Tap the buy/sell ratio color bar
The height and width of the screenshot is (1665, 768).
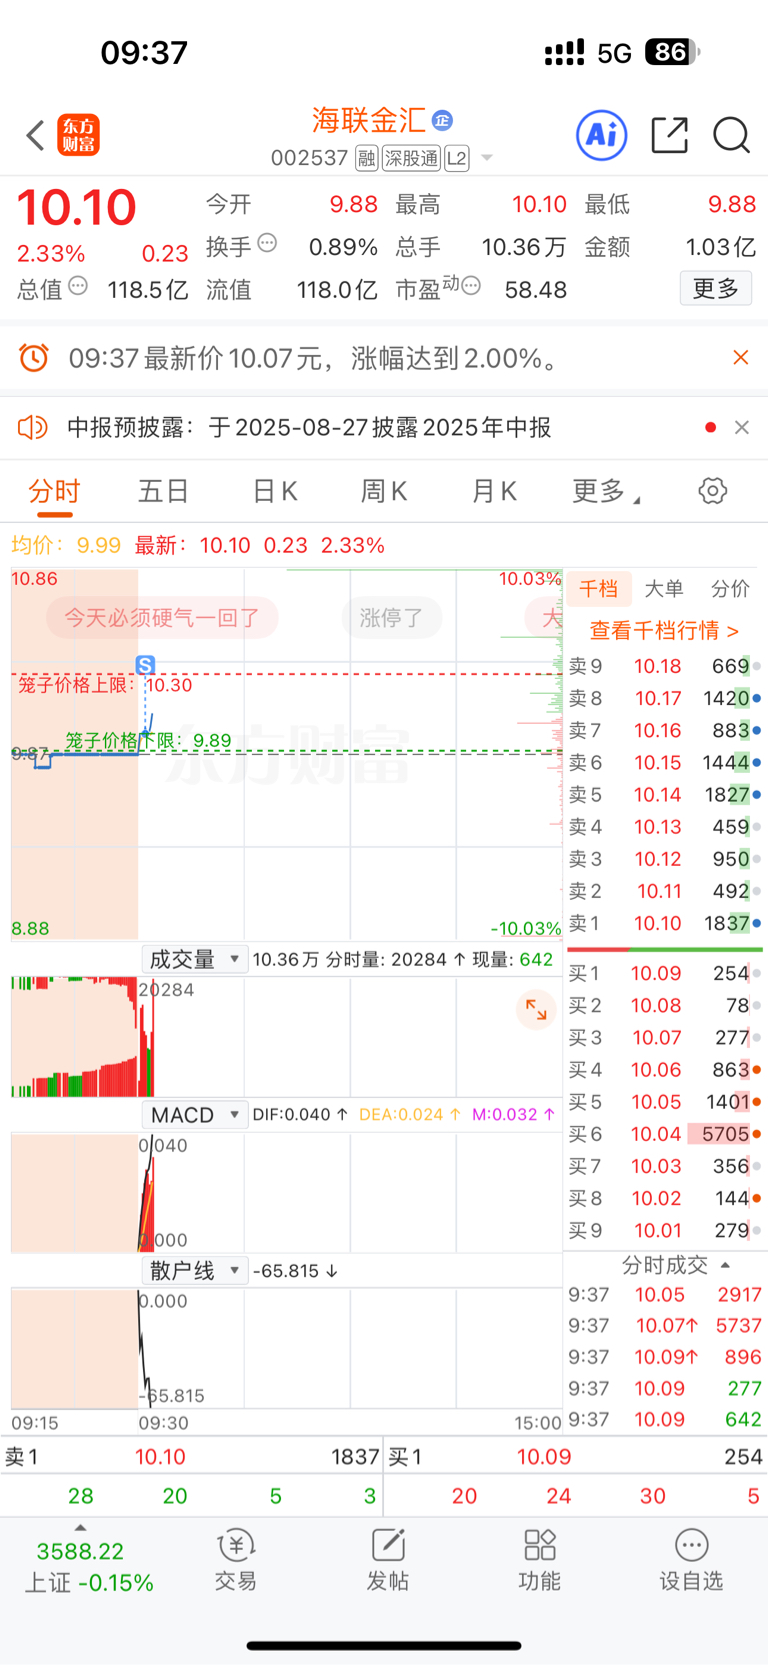[665, 949]
